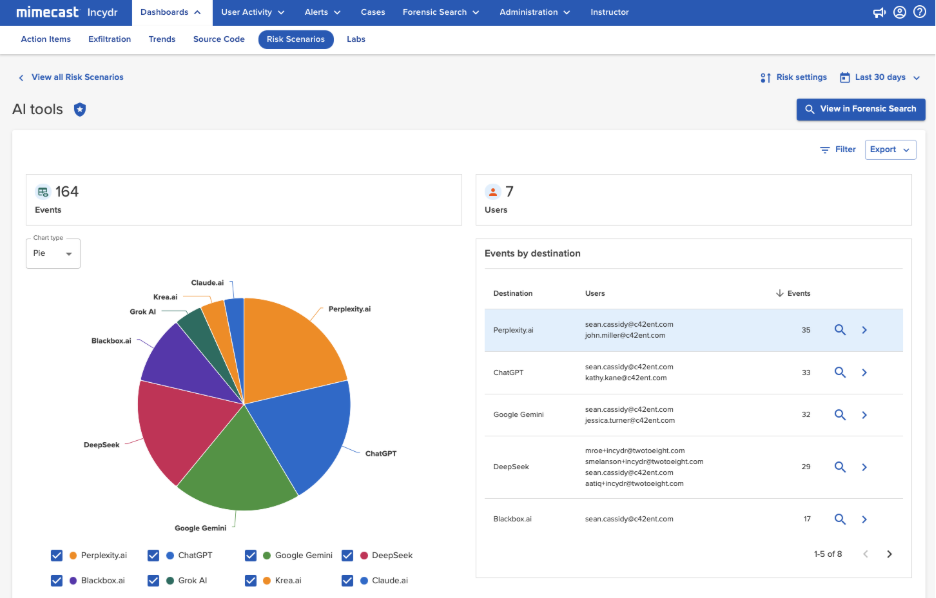Click the mimecast Incydr logo
Screen dimensions: 936x598
(67, 12)
